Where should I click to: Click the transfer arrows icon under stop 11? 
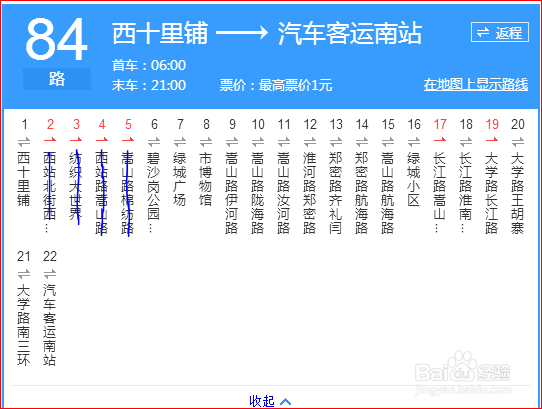coord(284,142)
